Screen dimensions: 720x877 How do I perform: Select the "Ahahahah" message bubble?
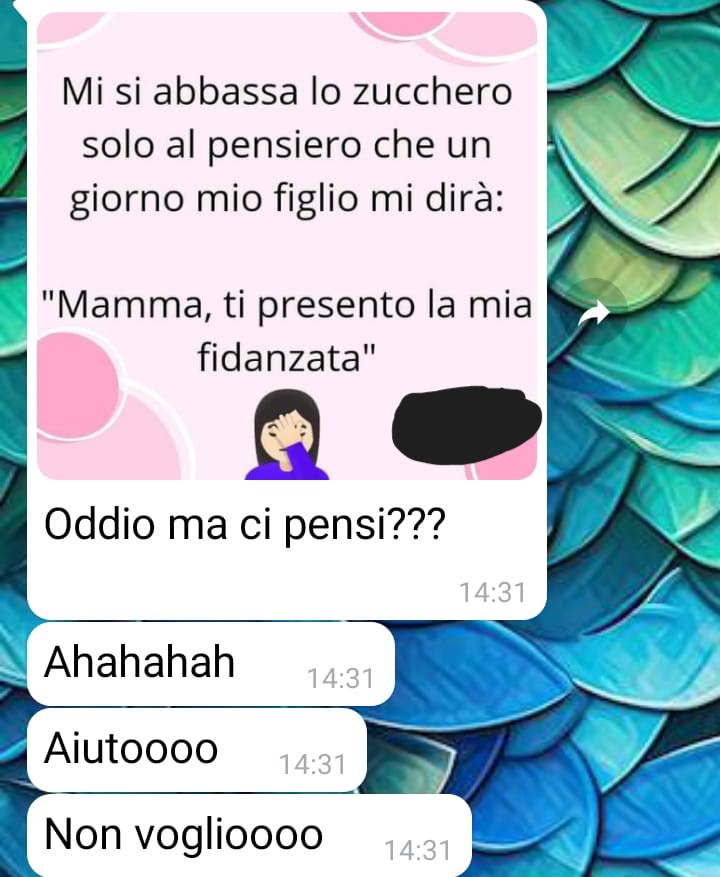point(211,663)
